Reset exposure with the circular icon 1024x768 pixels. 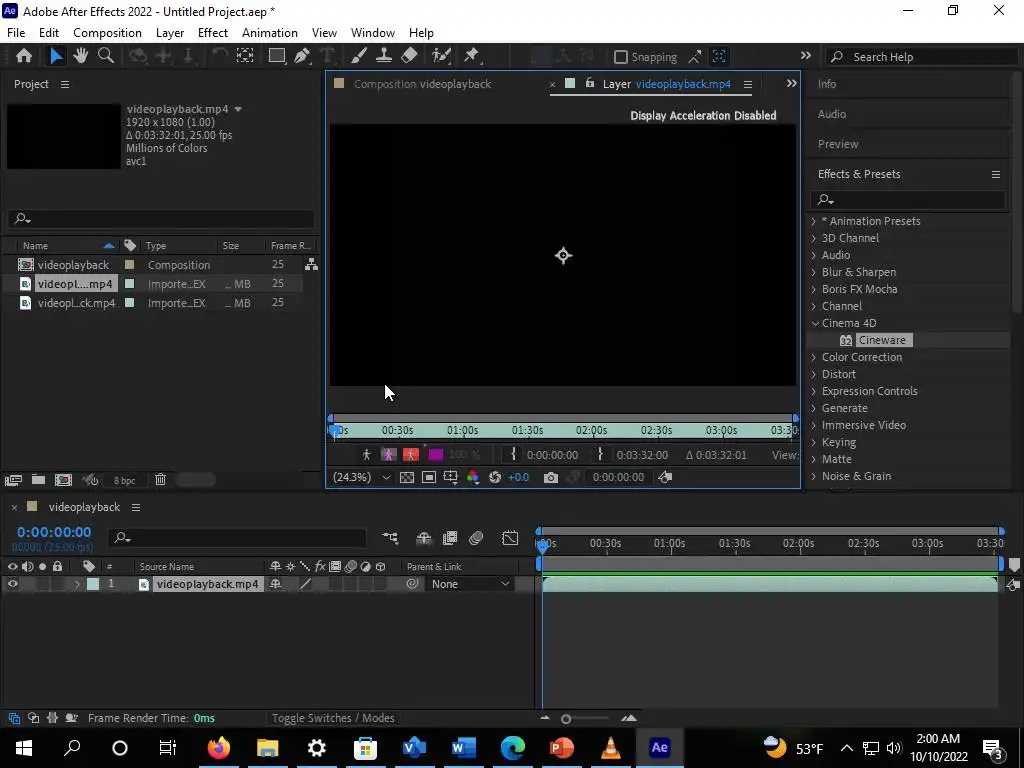point(495,477)
